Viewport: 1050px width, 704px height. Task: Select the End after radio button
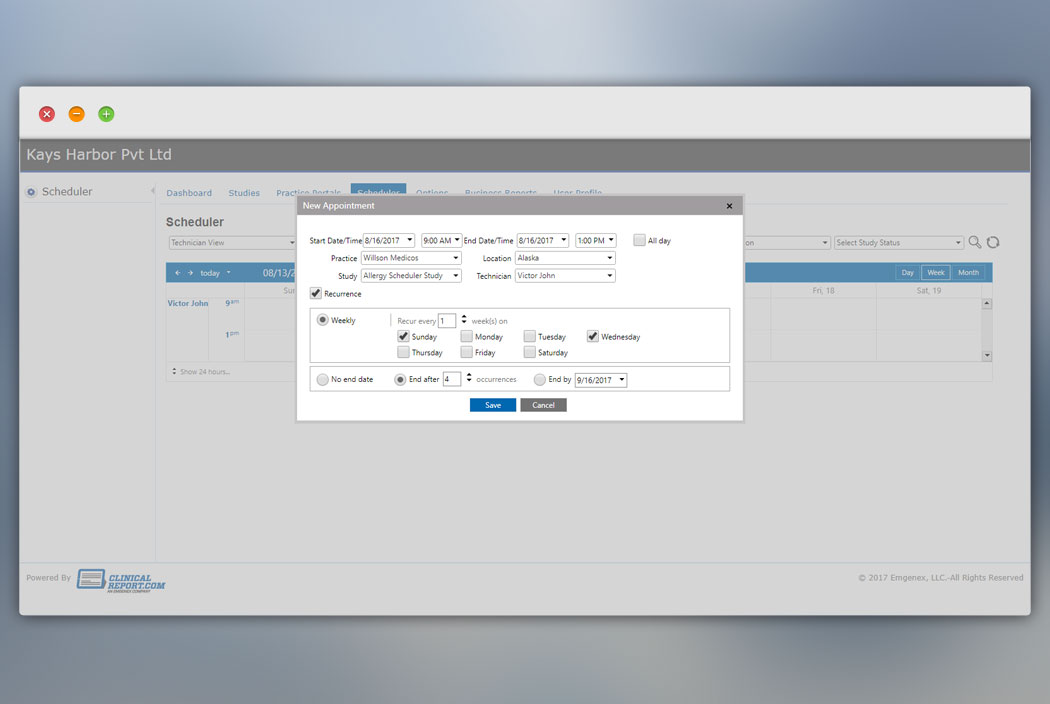click(400, 379)
